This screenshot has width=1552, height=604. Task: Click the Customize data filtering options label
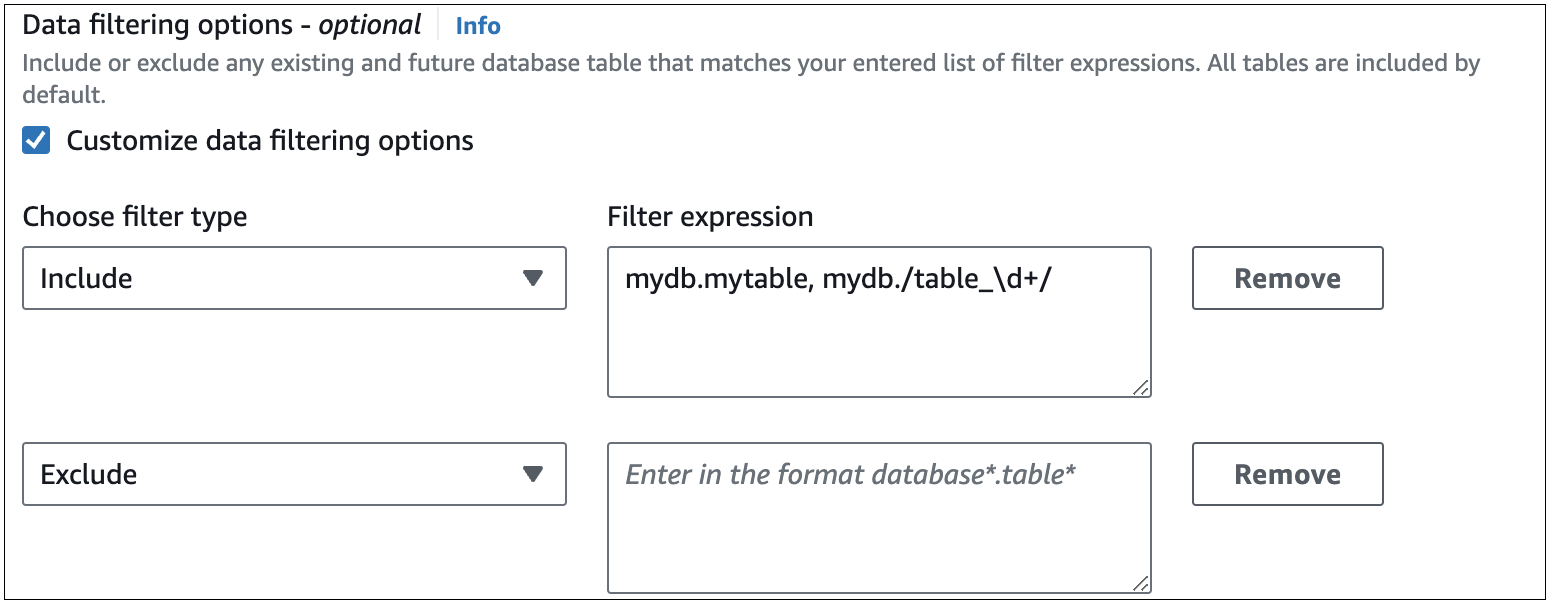coord(269,140)
